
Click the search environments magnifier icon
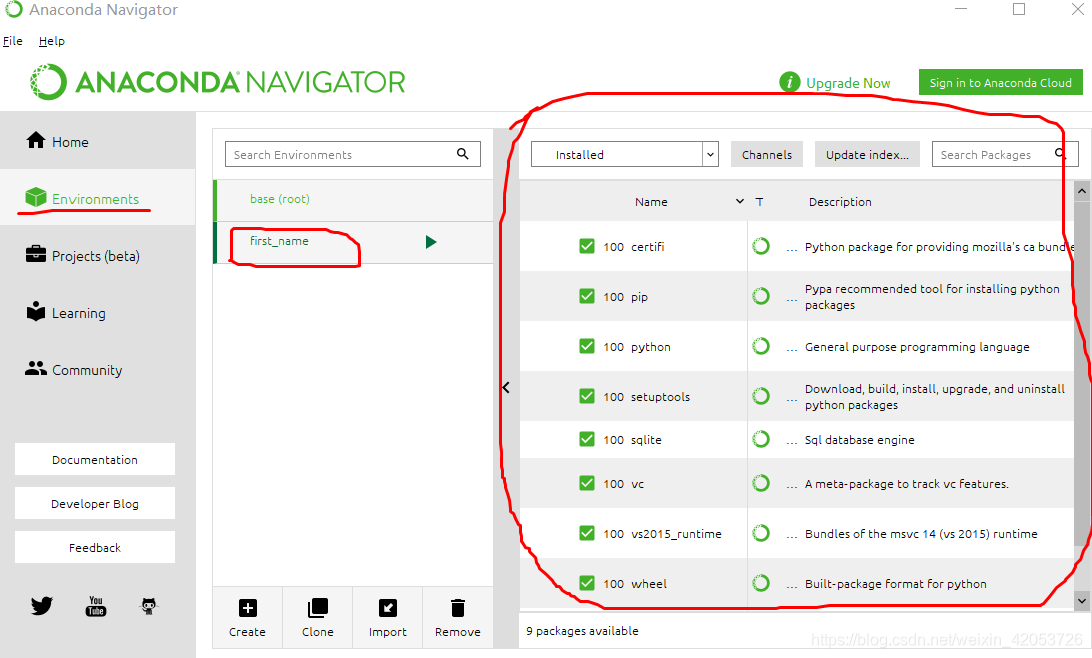coord(462,154)
